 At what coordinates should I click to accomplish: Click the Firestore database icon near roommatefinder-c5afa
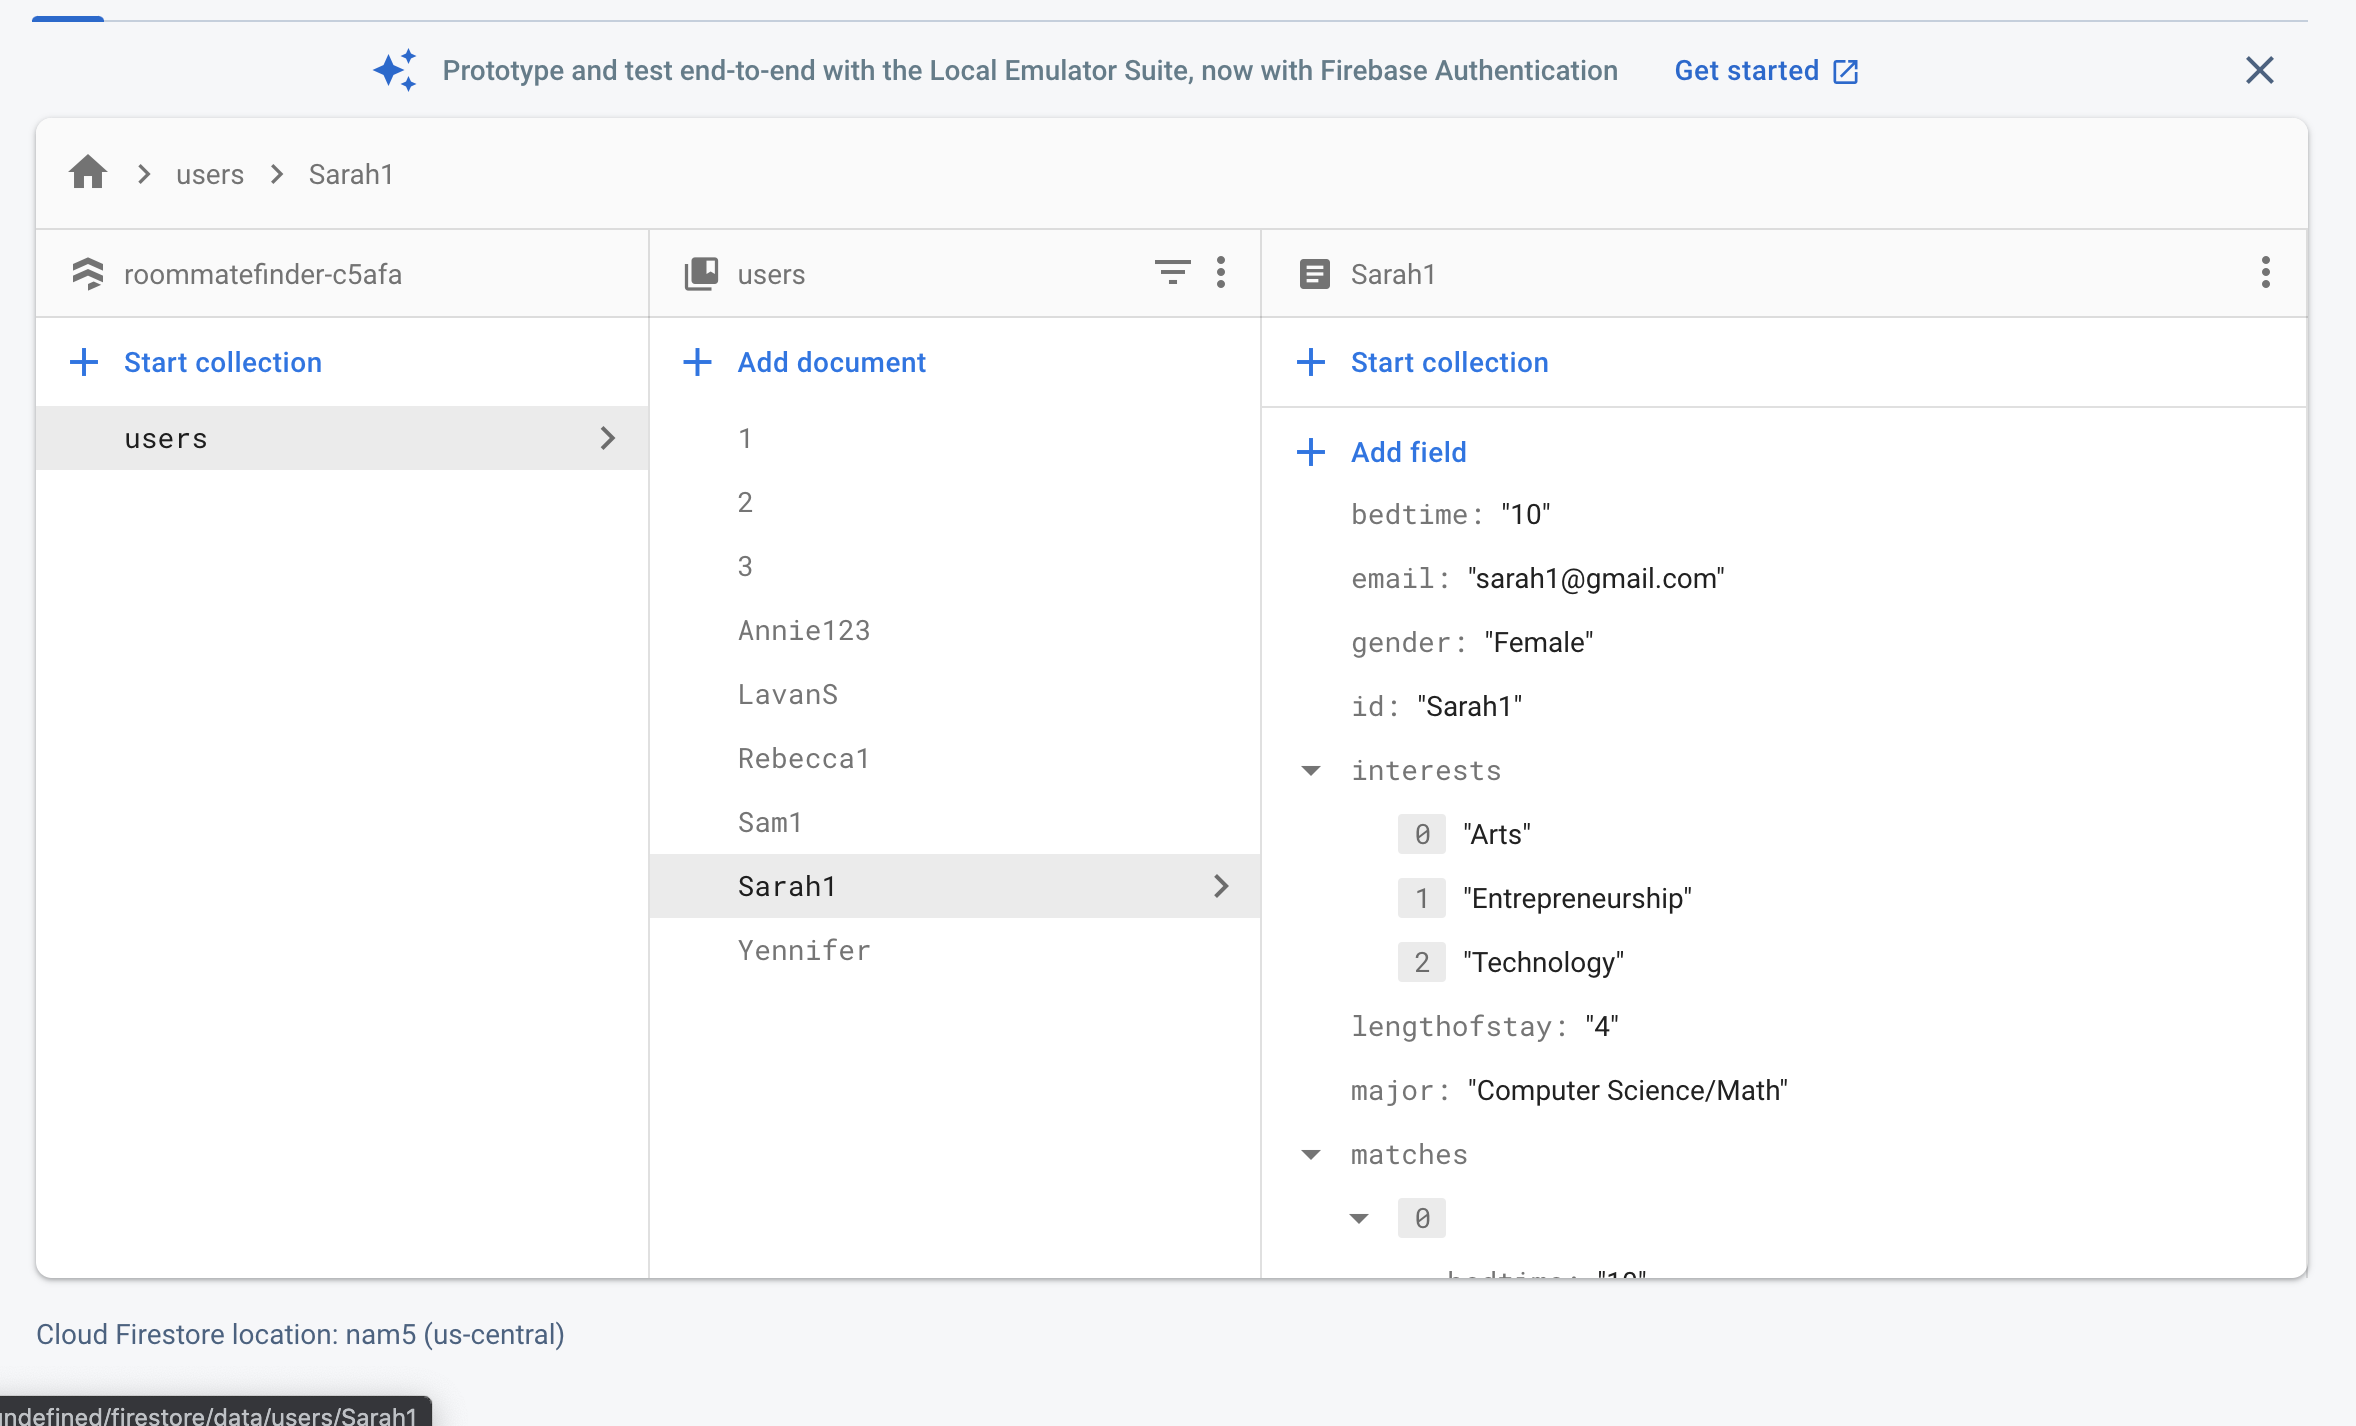tap(88, 274)
